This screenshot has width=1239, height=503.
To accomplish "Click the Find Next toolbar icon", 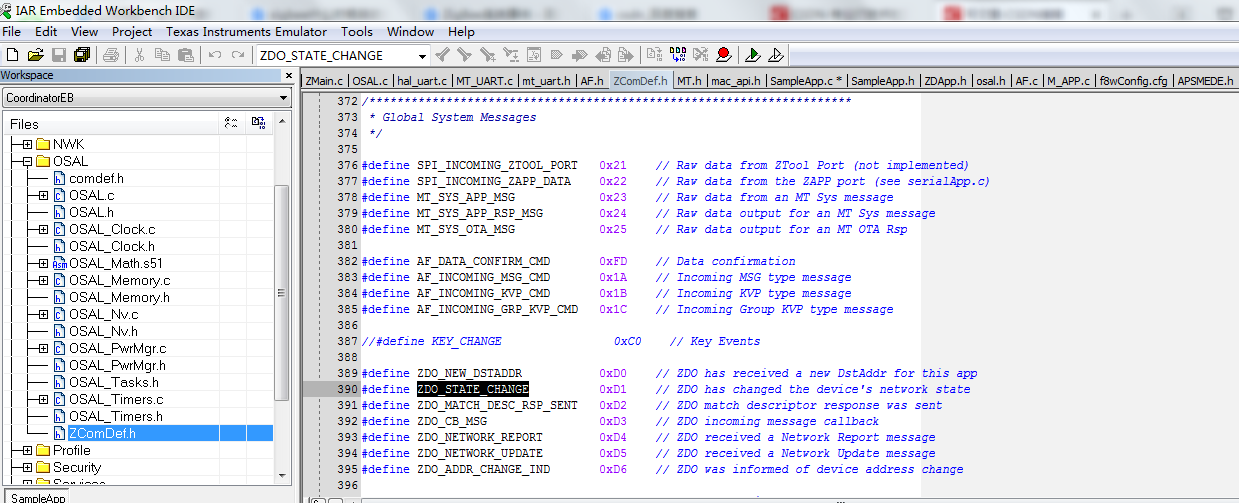I will [464, 55].
